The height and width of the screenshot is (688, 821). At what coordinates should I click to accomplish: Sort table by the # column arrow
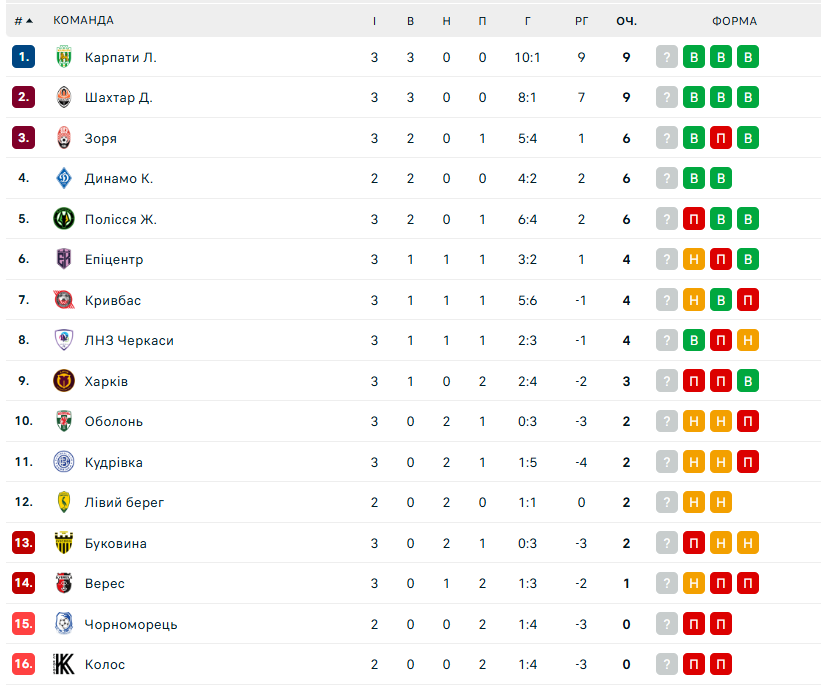29,21
